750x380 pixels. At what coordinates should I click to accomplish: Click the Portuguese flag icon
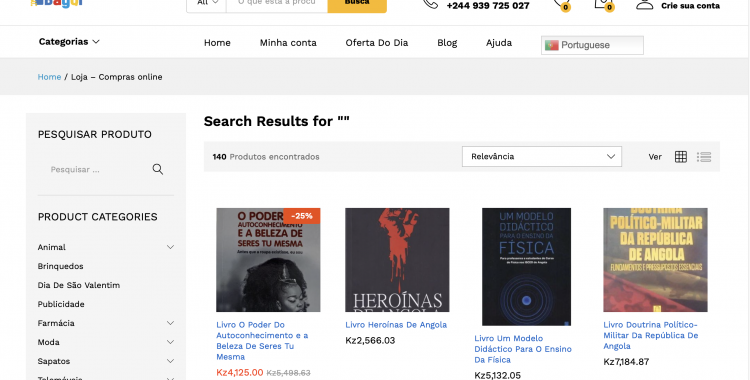(551, 45)
